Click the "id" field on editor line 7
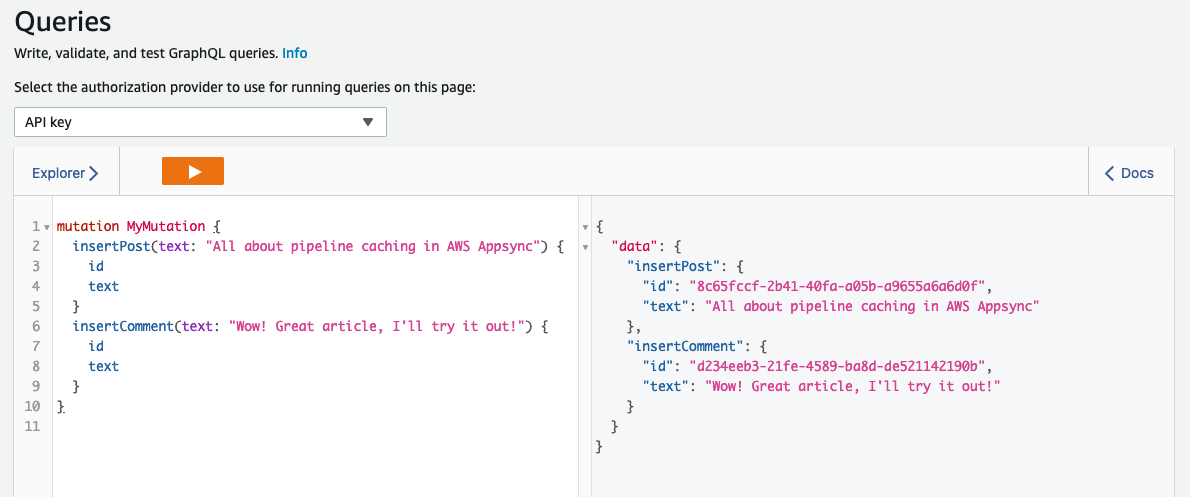 coord(96,346)
